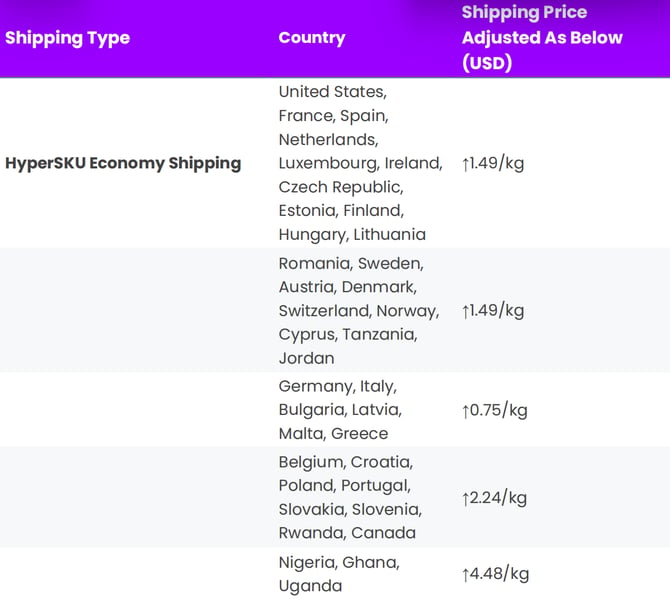
Task: Click the up arrow beside the 4.48/kg price
Action: (466, 574)
